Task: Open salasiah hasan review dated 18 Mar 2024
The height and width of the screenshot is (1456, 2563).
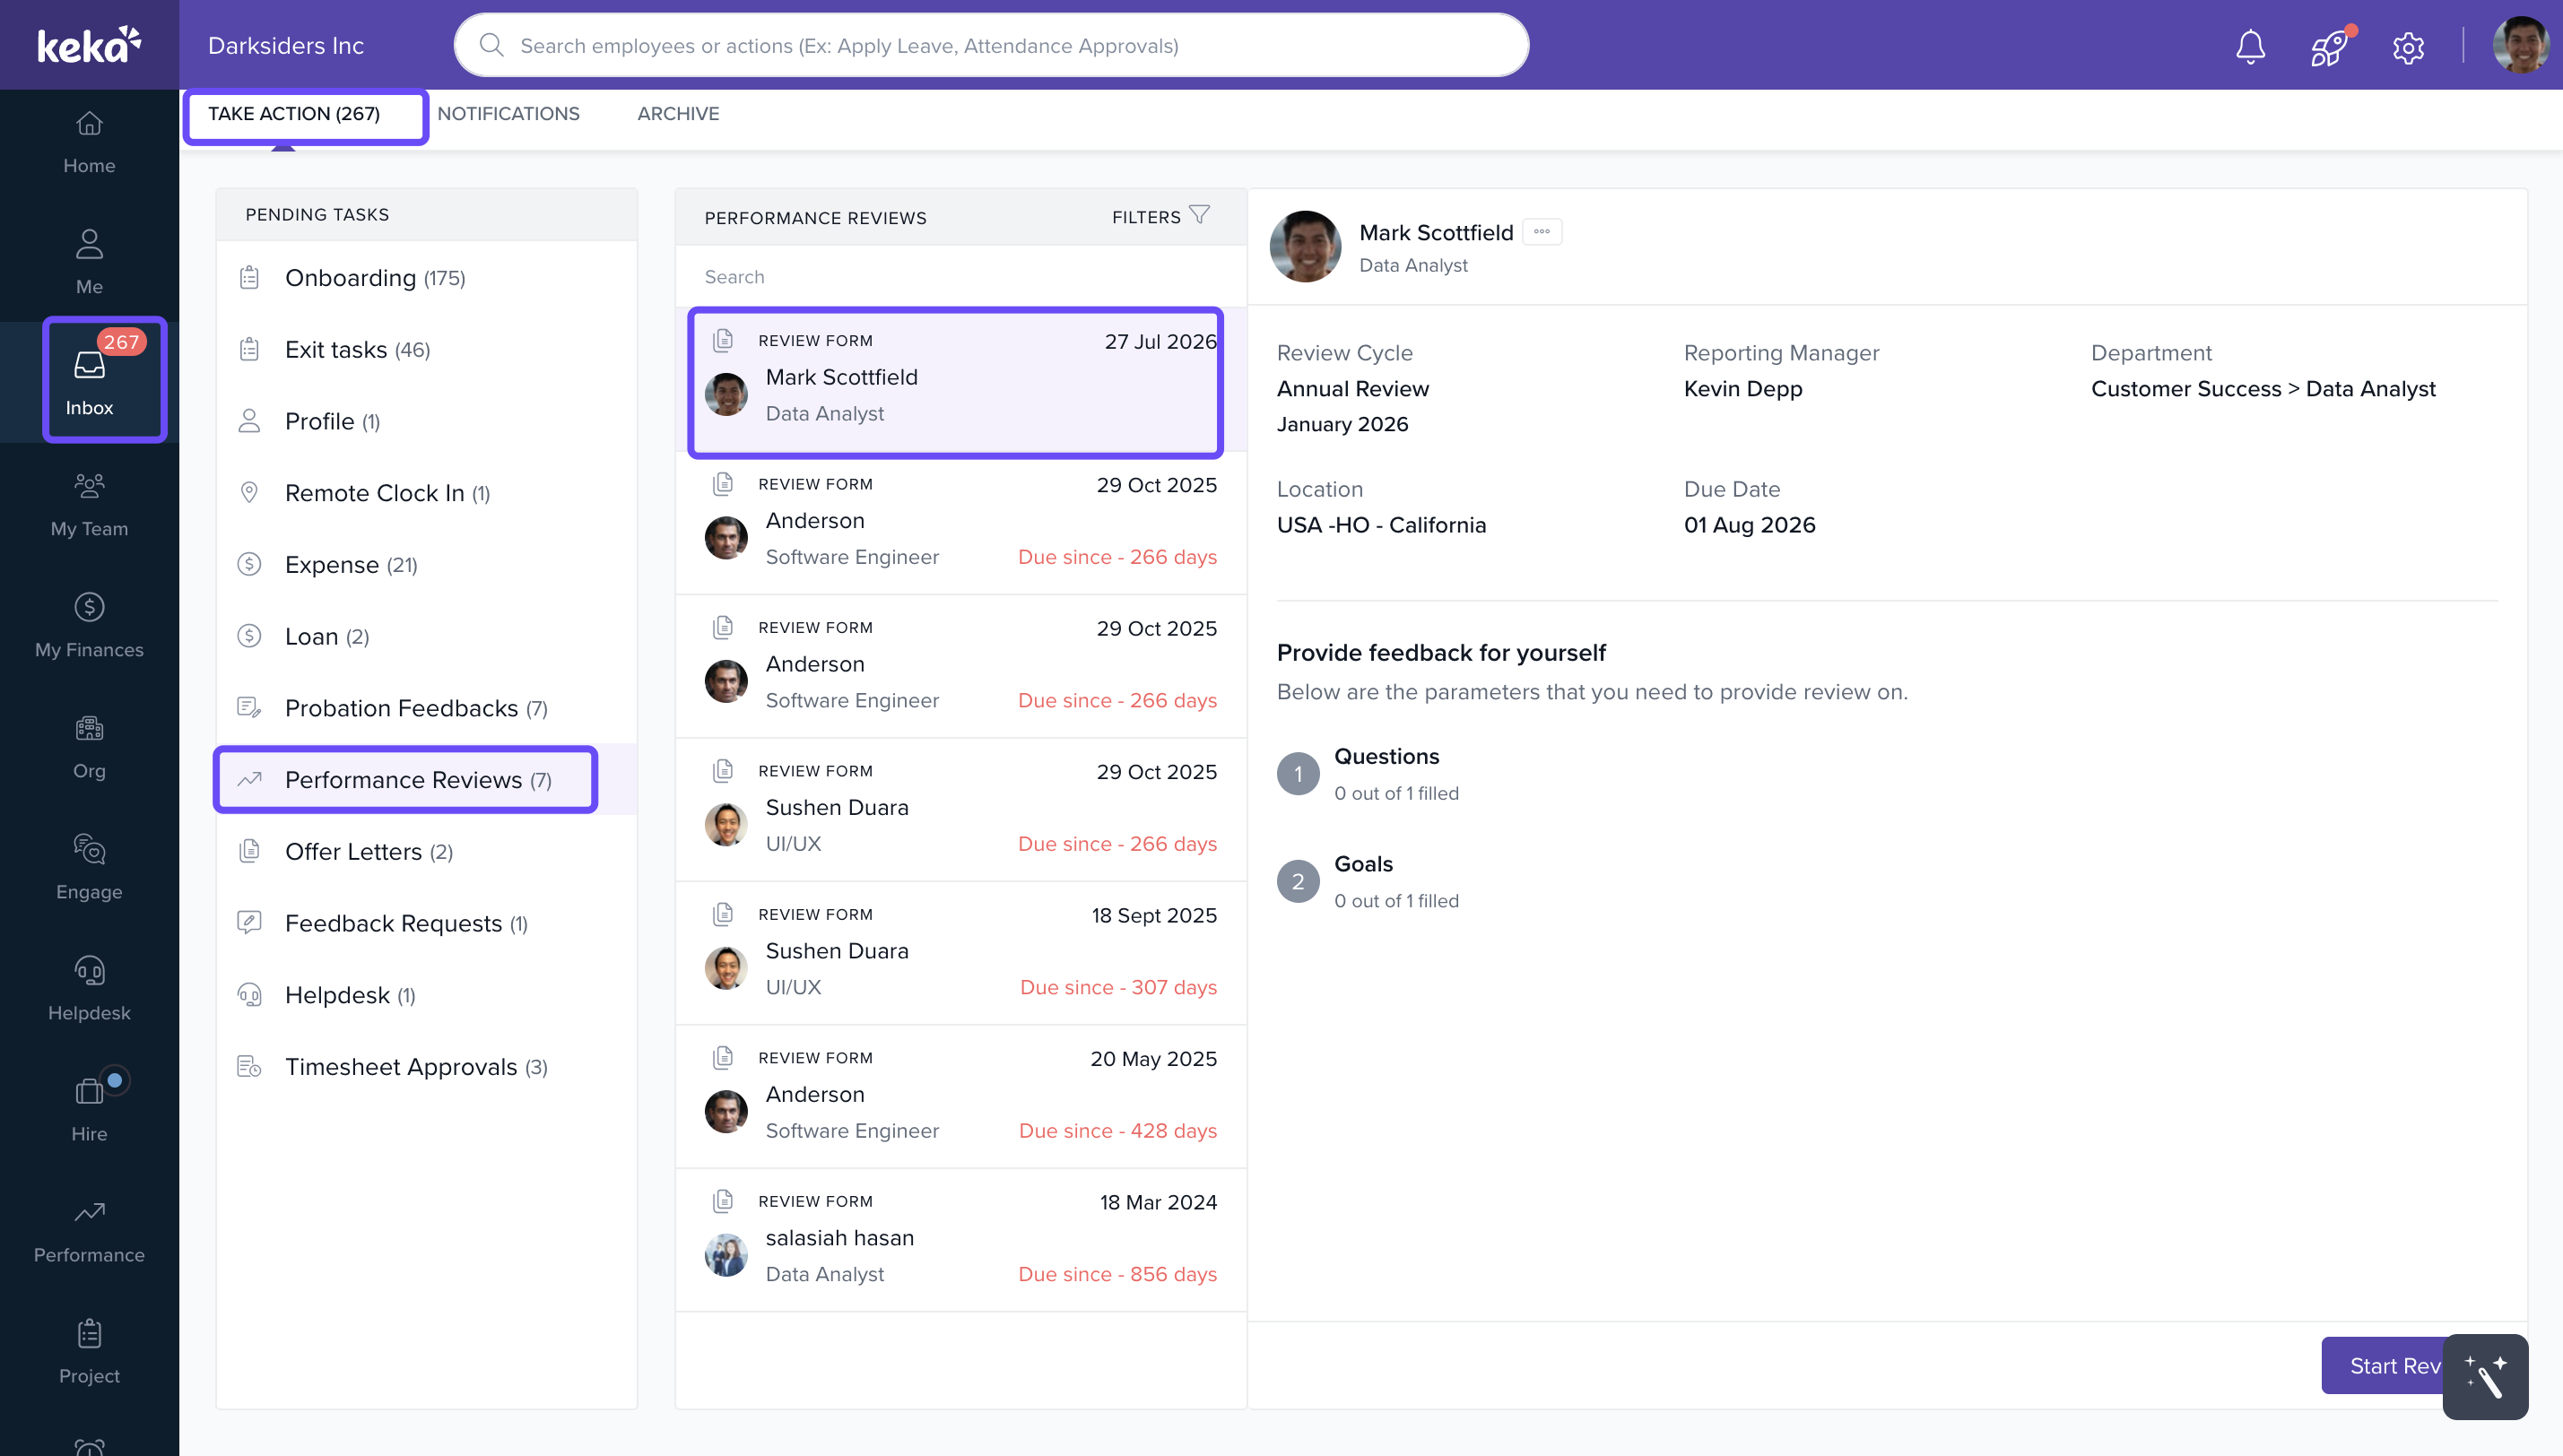Action: pos(961,1240)
